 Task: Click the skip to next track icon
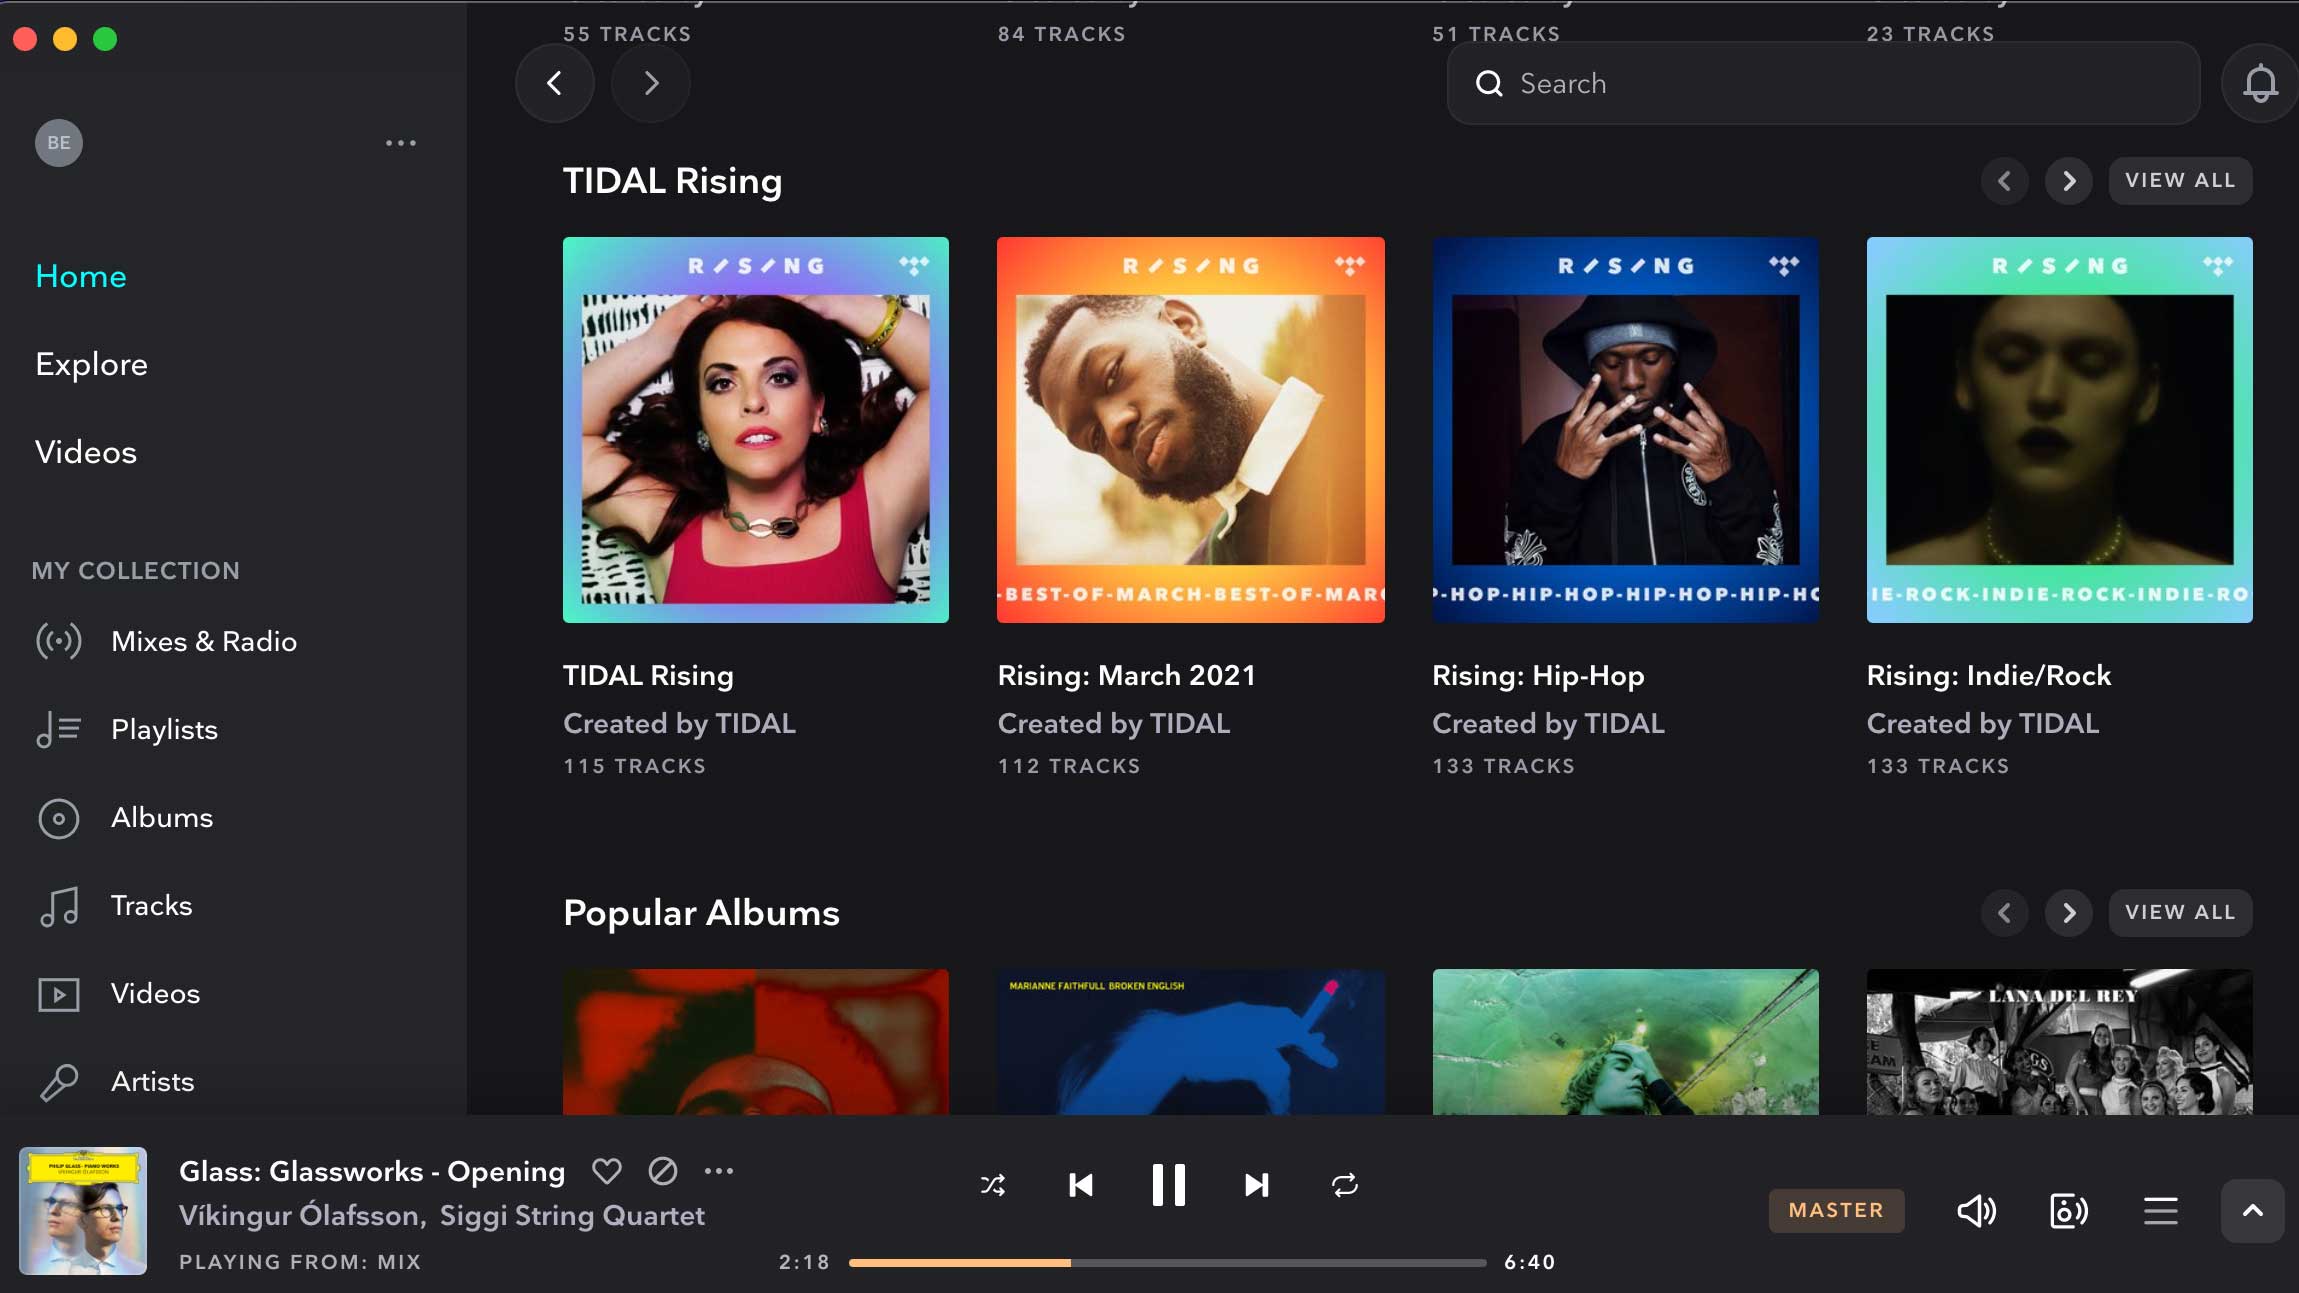tap(1257, 1184)
